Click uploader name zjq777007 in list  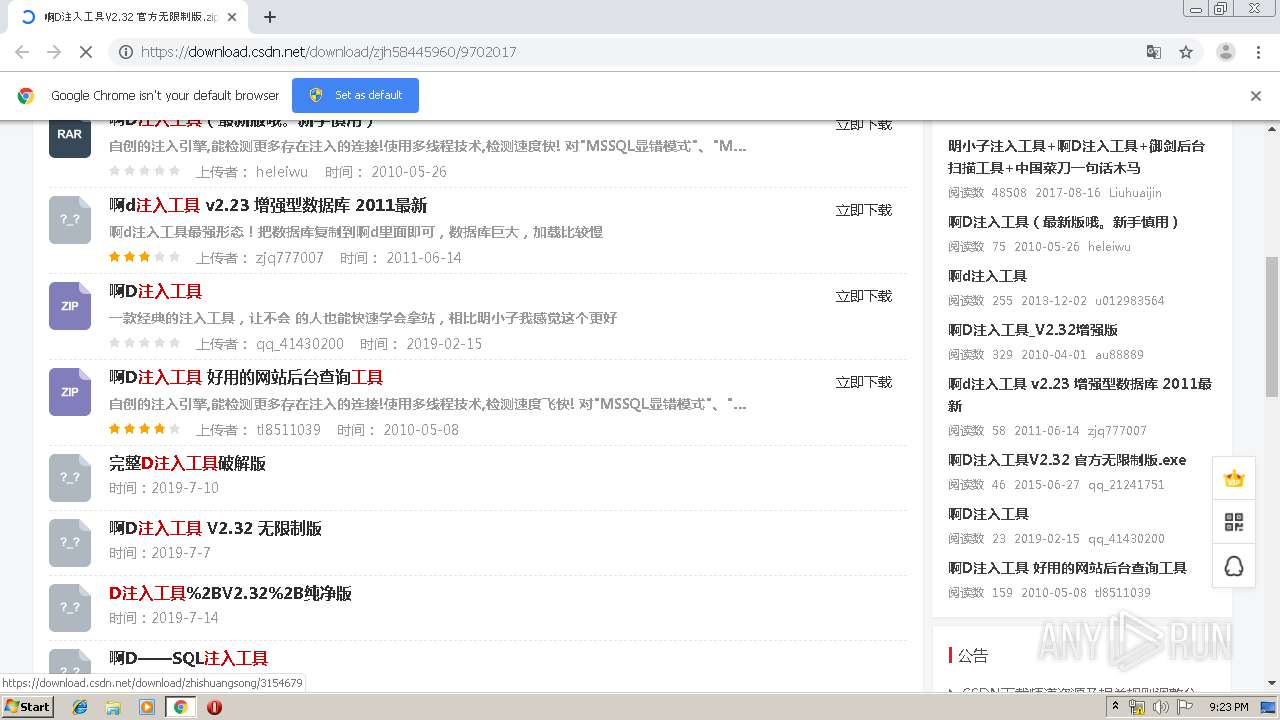290,258
